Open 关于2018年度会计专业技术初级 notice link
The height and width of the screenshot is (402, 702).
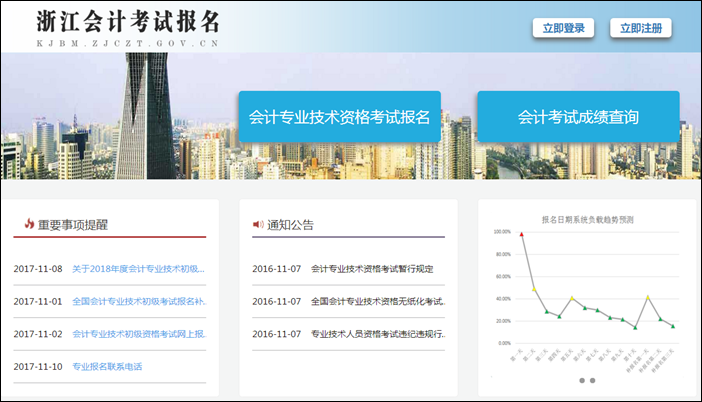pos(138,269)
